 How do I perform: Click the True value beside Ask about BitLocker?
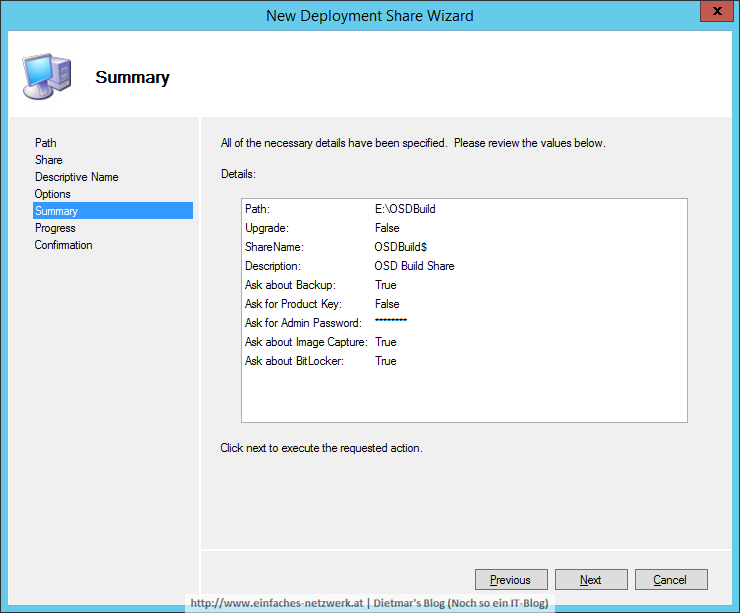coord(386,361)
